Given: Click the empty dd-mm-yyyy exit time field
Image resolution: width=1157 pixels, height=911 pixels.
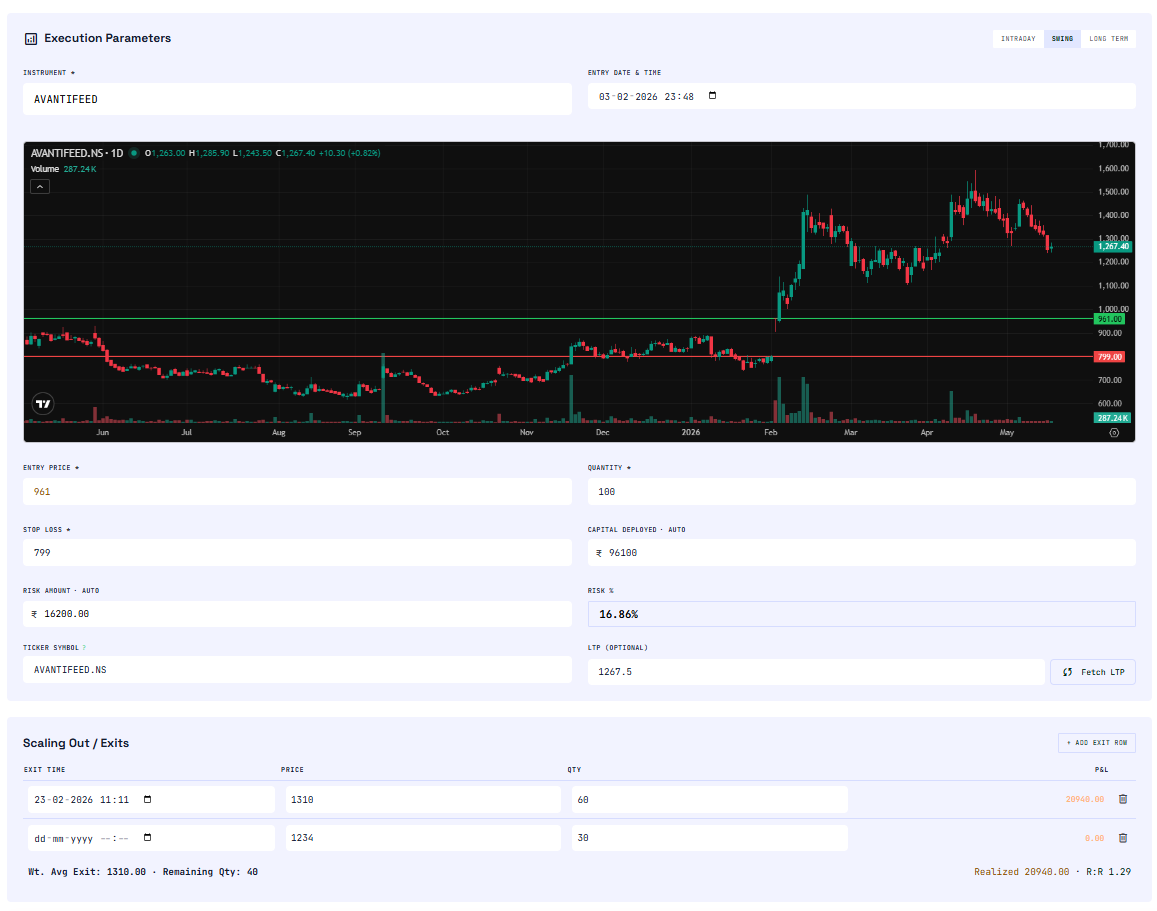Looking at the screenshot, I should pyautogui.click(x=151, y=838).
